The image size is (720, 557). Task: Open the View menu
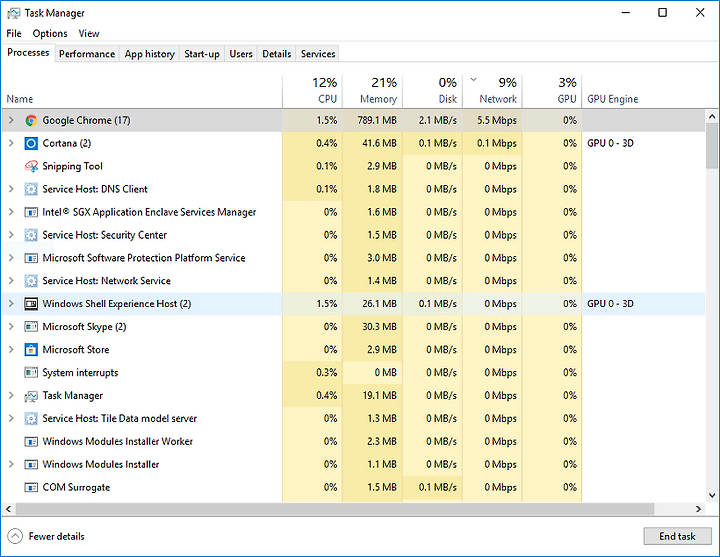89,34
